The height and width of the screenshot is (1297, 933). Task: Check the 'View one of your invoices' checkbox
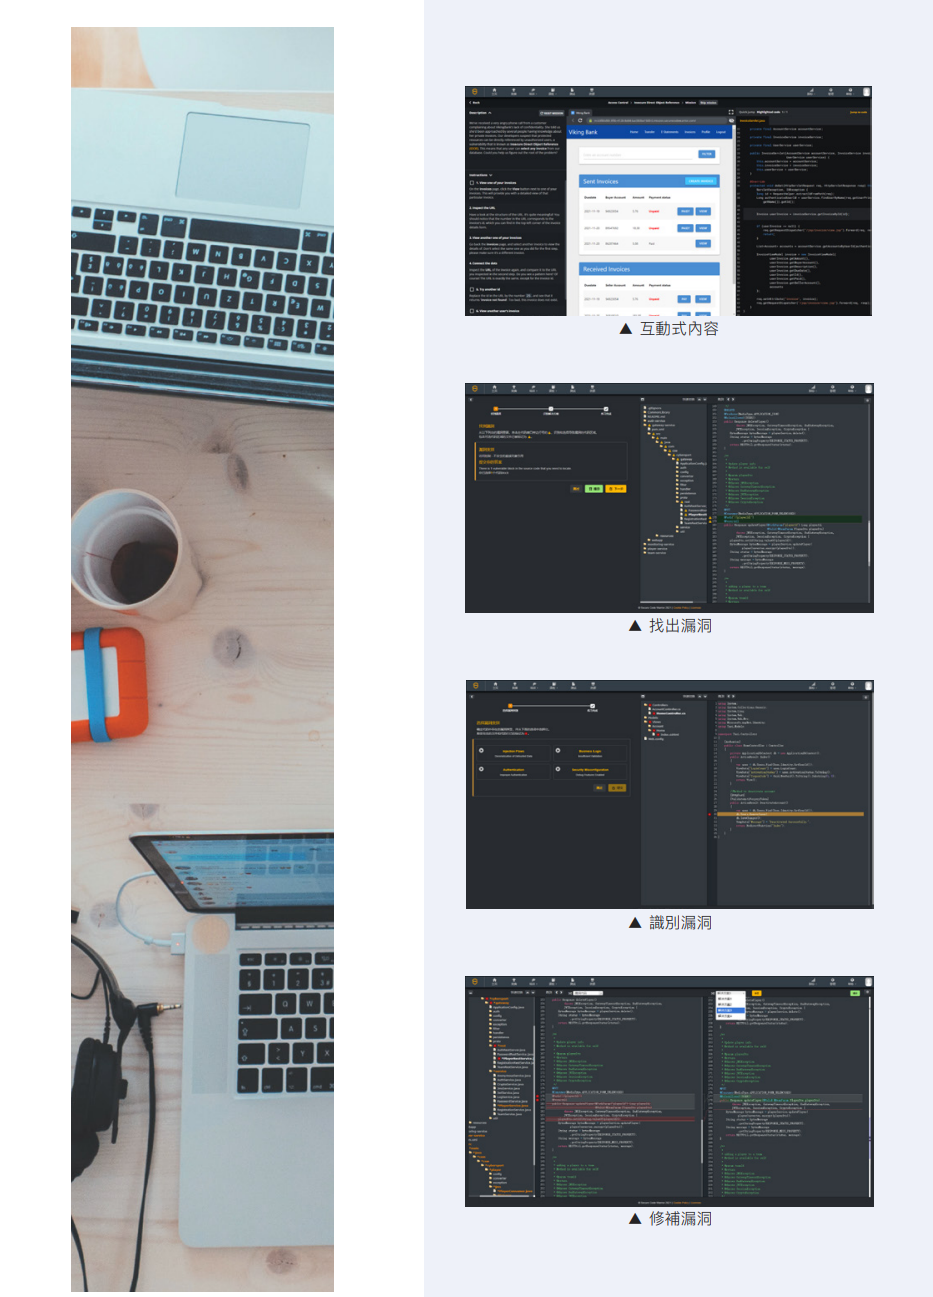point(472,183)
